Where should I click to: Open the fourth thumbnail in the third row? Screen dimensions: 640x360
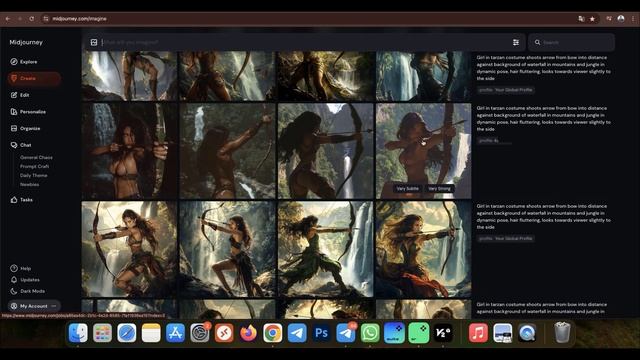[x=423, y=249]
